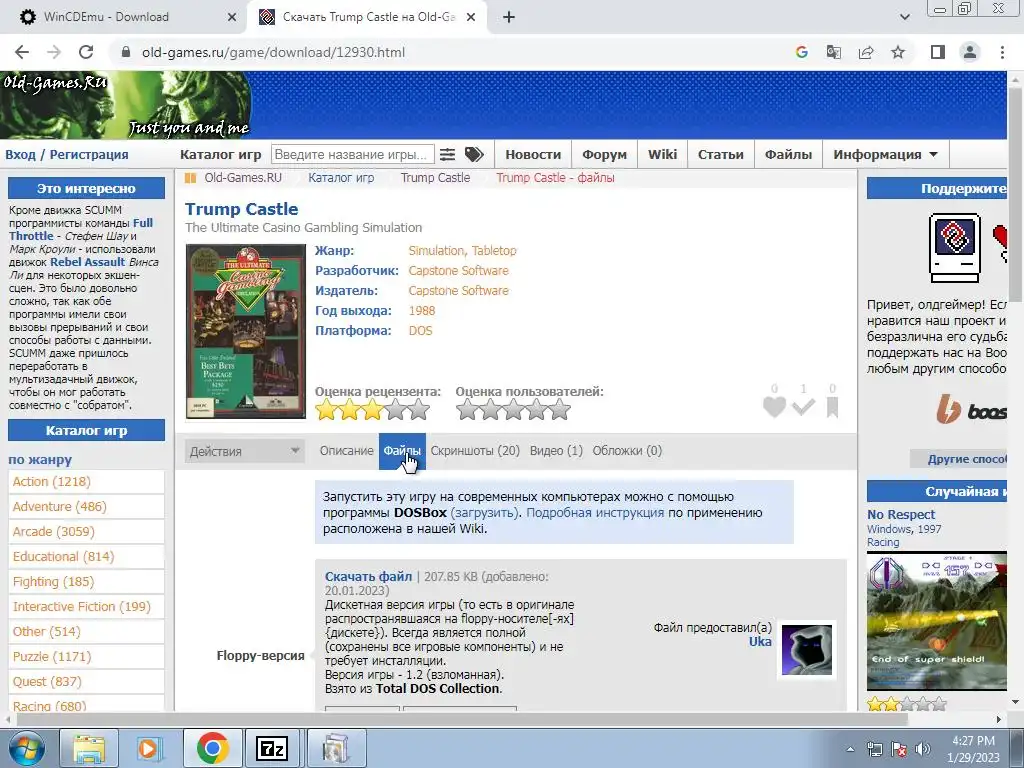Open Chrome's three-dot menu
The height and width of the screenshot is (768, 1024).
(1002, 52)
